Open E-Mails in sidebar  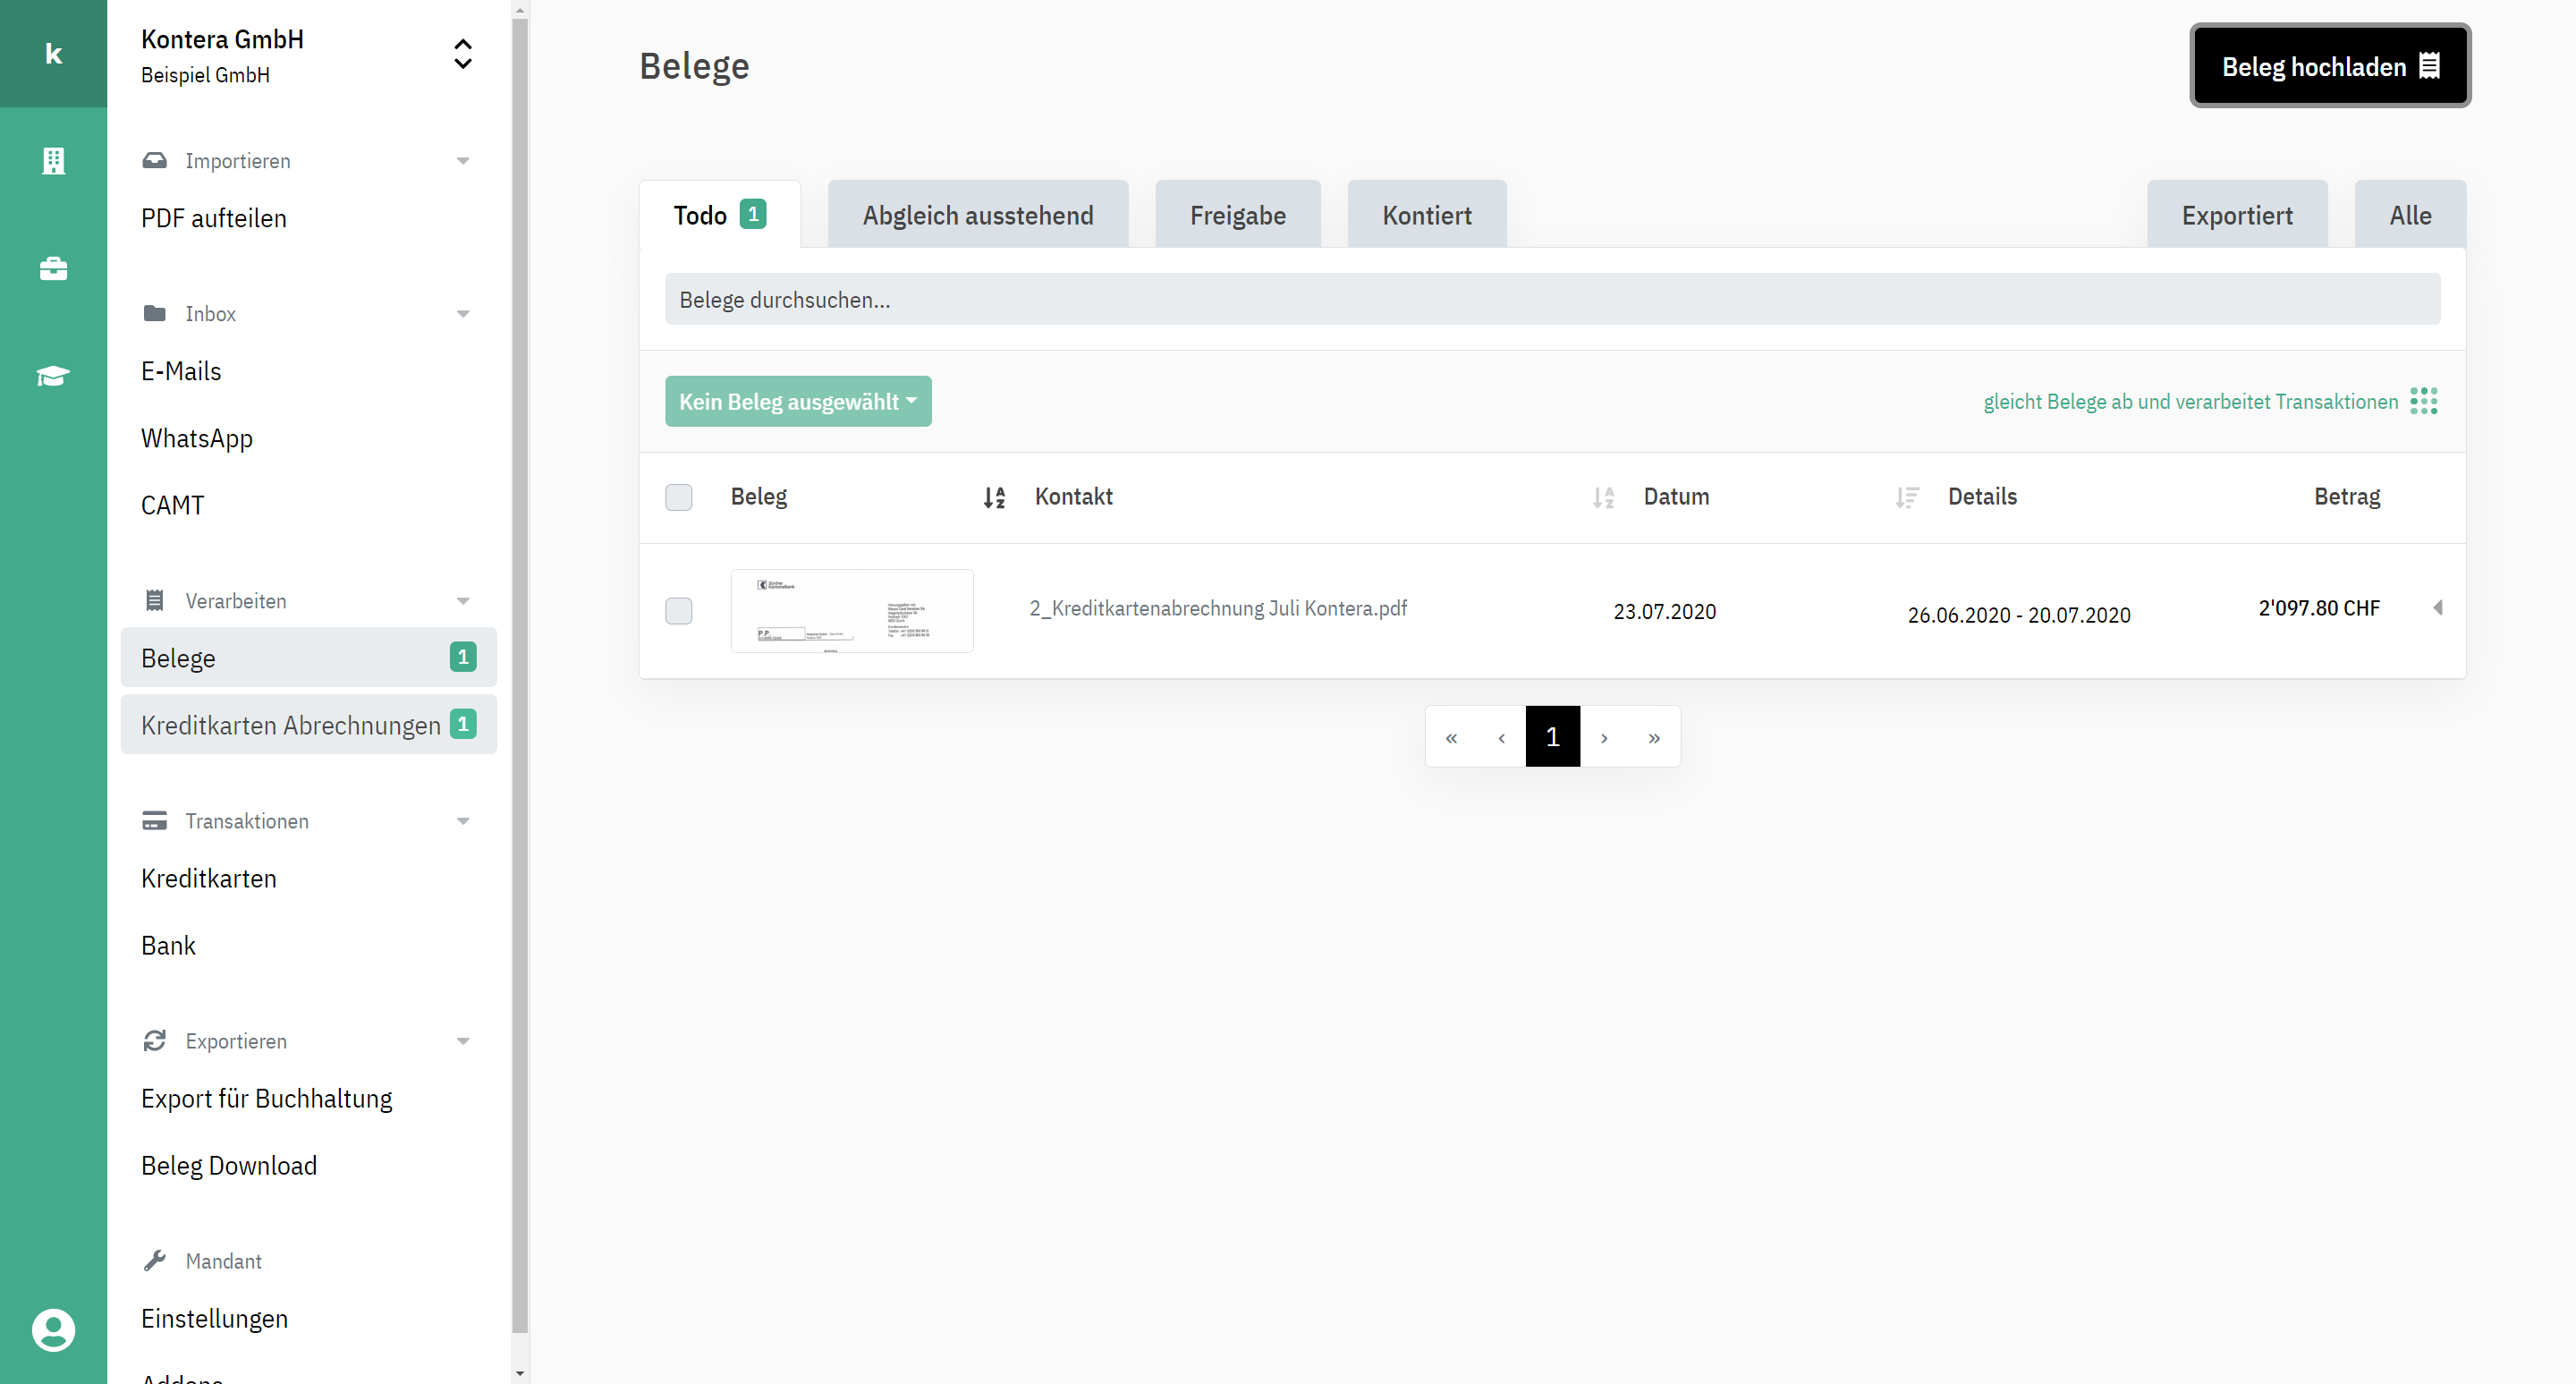(181, 371)
